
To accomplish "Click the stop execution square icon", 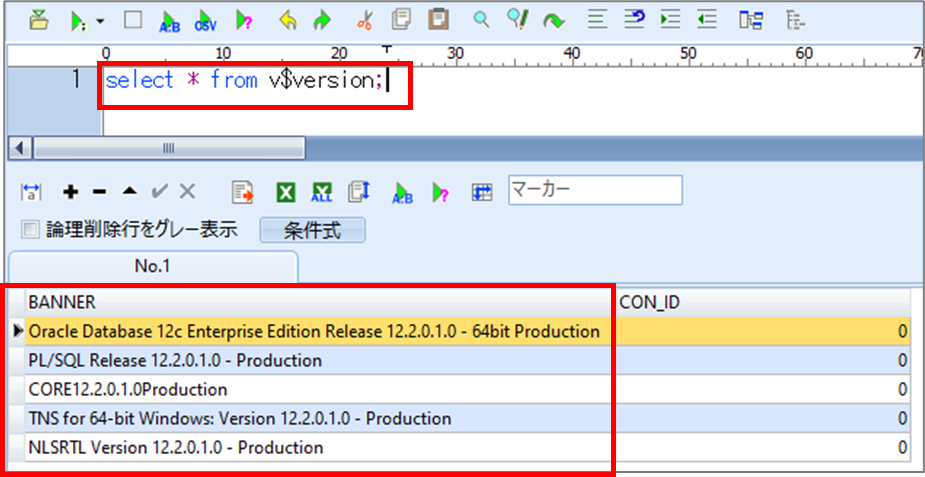I will click(x=133, y=21).
